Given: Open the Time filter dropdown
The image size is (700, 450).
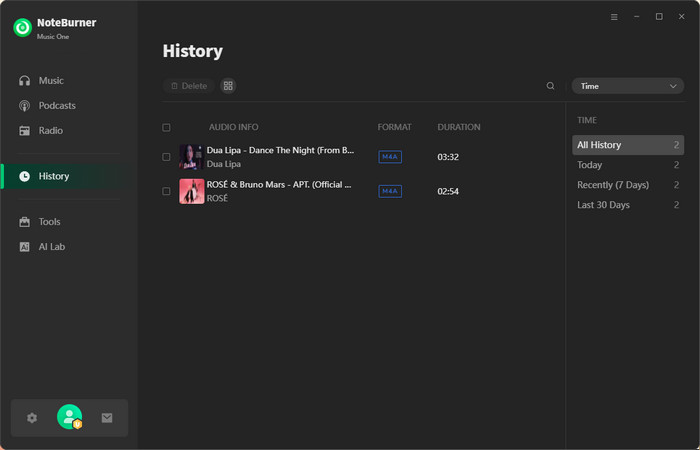Looking at the screenshot, I should [628, 86].
